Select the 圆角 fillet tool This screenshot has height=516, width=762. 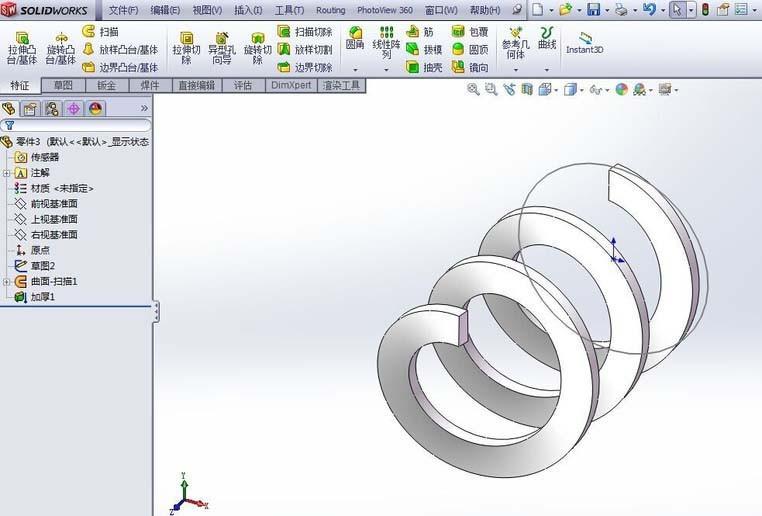pyautogui.click(x=355, y=38)
